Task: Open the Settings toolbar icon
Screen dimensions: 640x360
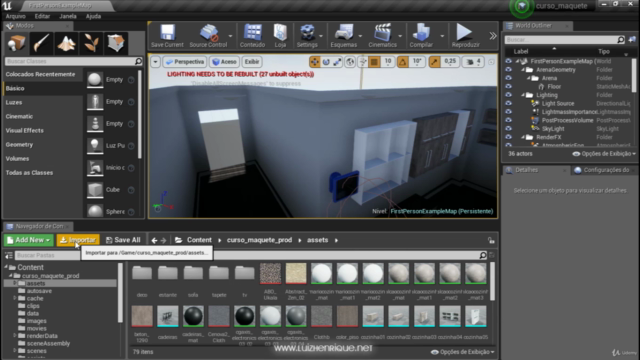Action: pos(307,36)
